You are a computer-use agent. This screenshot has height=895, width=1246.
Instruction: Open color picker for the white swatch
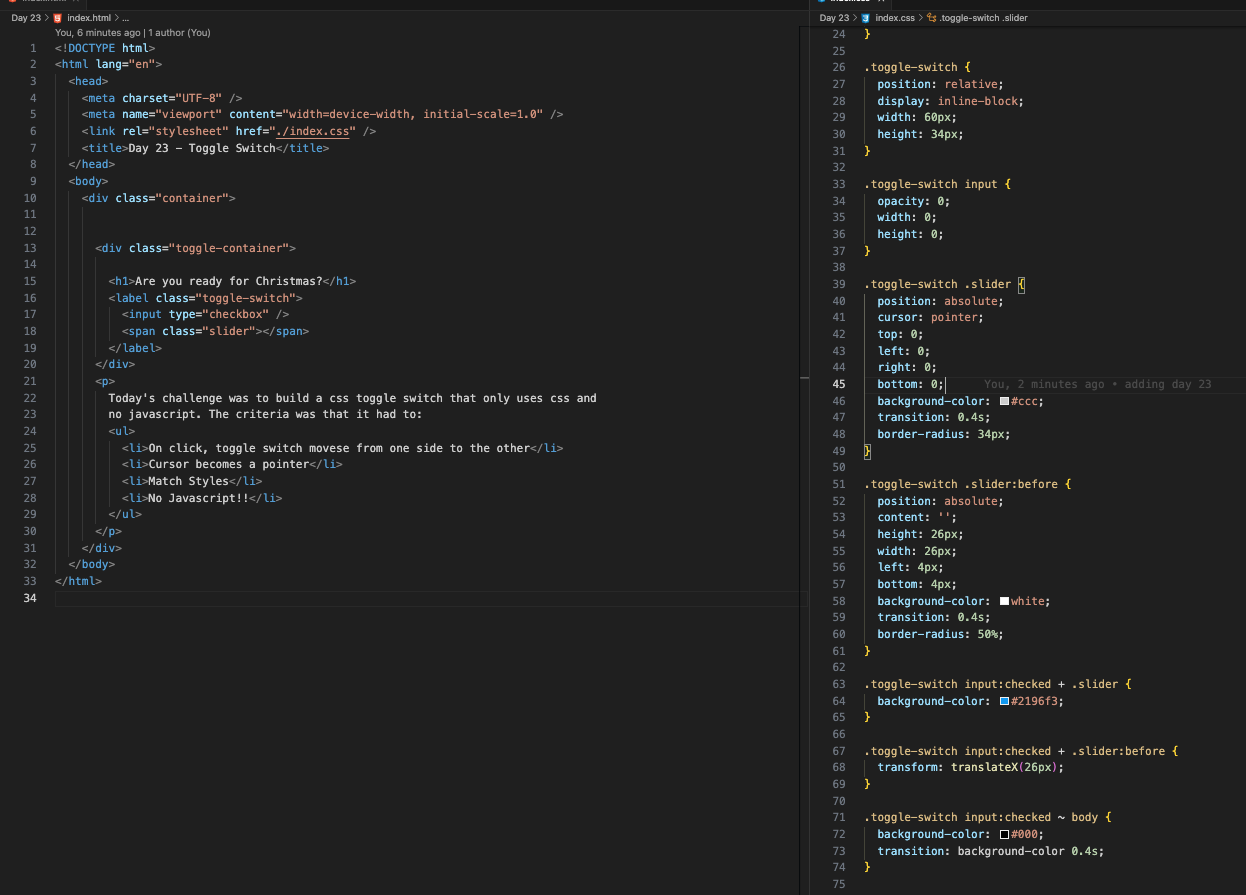pos(1004,601)
